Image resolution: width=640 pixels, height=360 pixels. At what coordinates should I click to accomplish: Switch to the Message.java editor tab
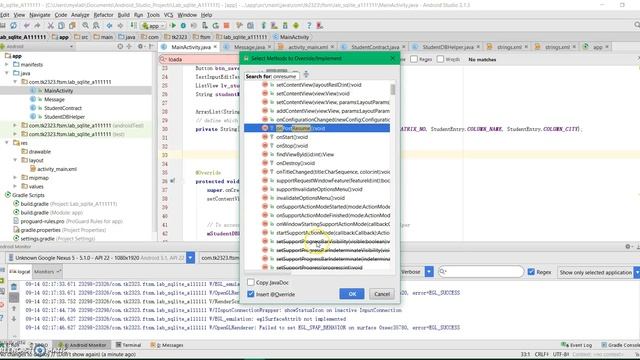coord(249,47)
